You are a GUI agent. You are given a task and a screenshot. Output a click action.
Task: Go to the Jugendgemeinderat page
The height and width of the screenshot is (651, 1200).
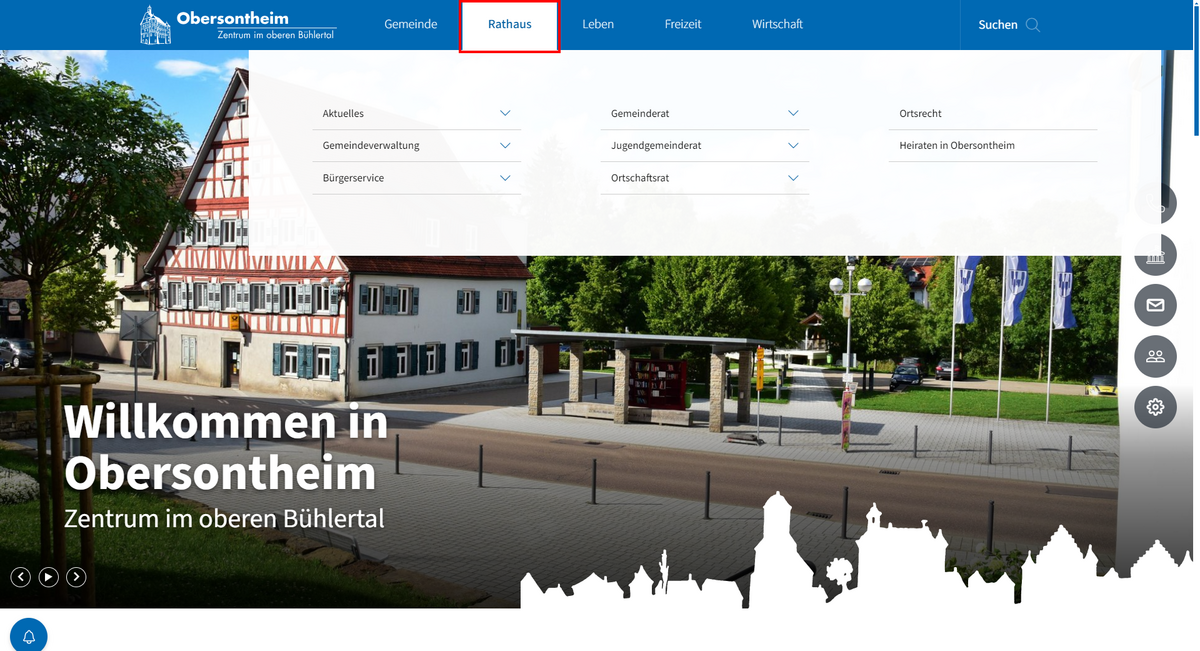(x=656, y=146)
